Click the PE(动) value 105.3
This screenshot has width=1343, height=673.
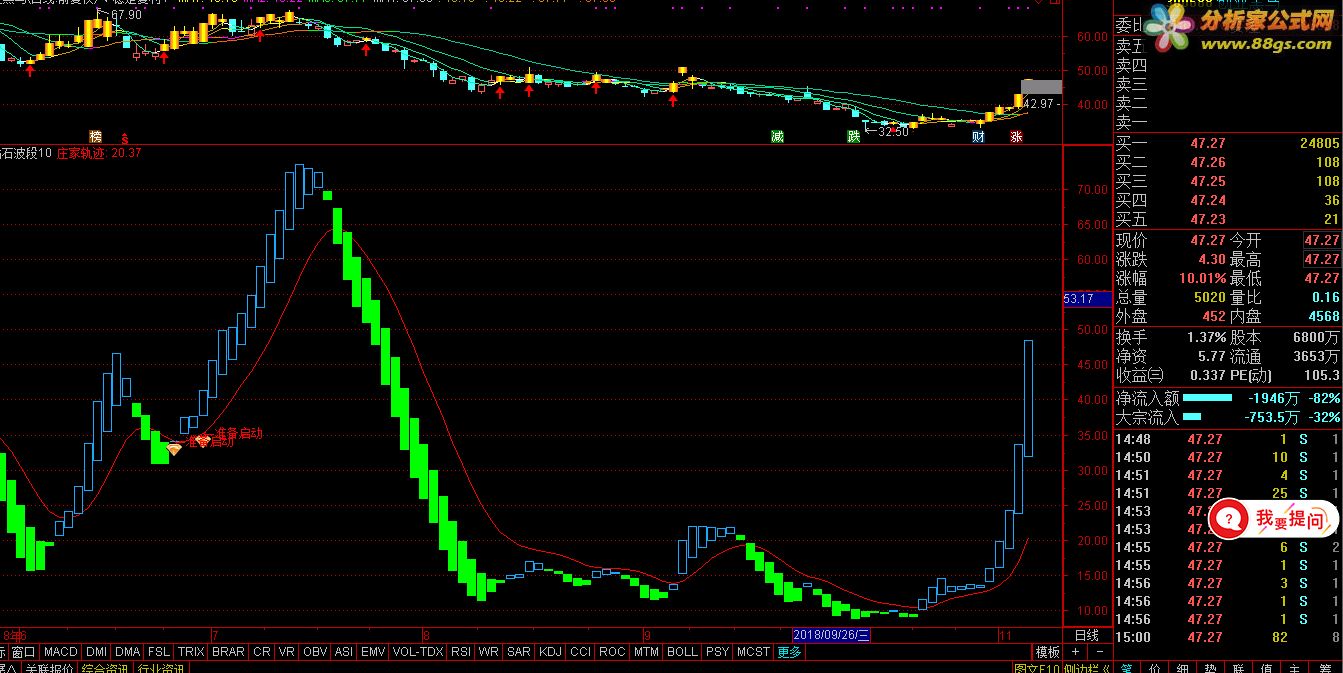click(x=1321, y=376)
